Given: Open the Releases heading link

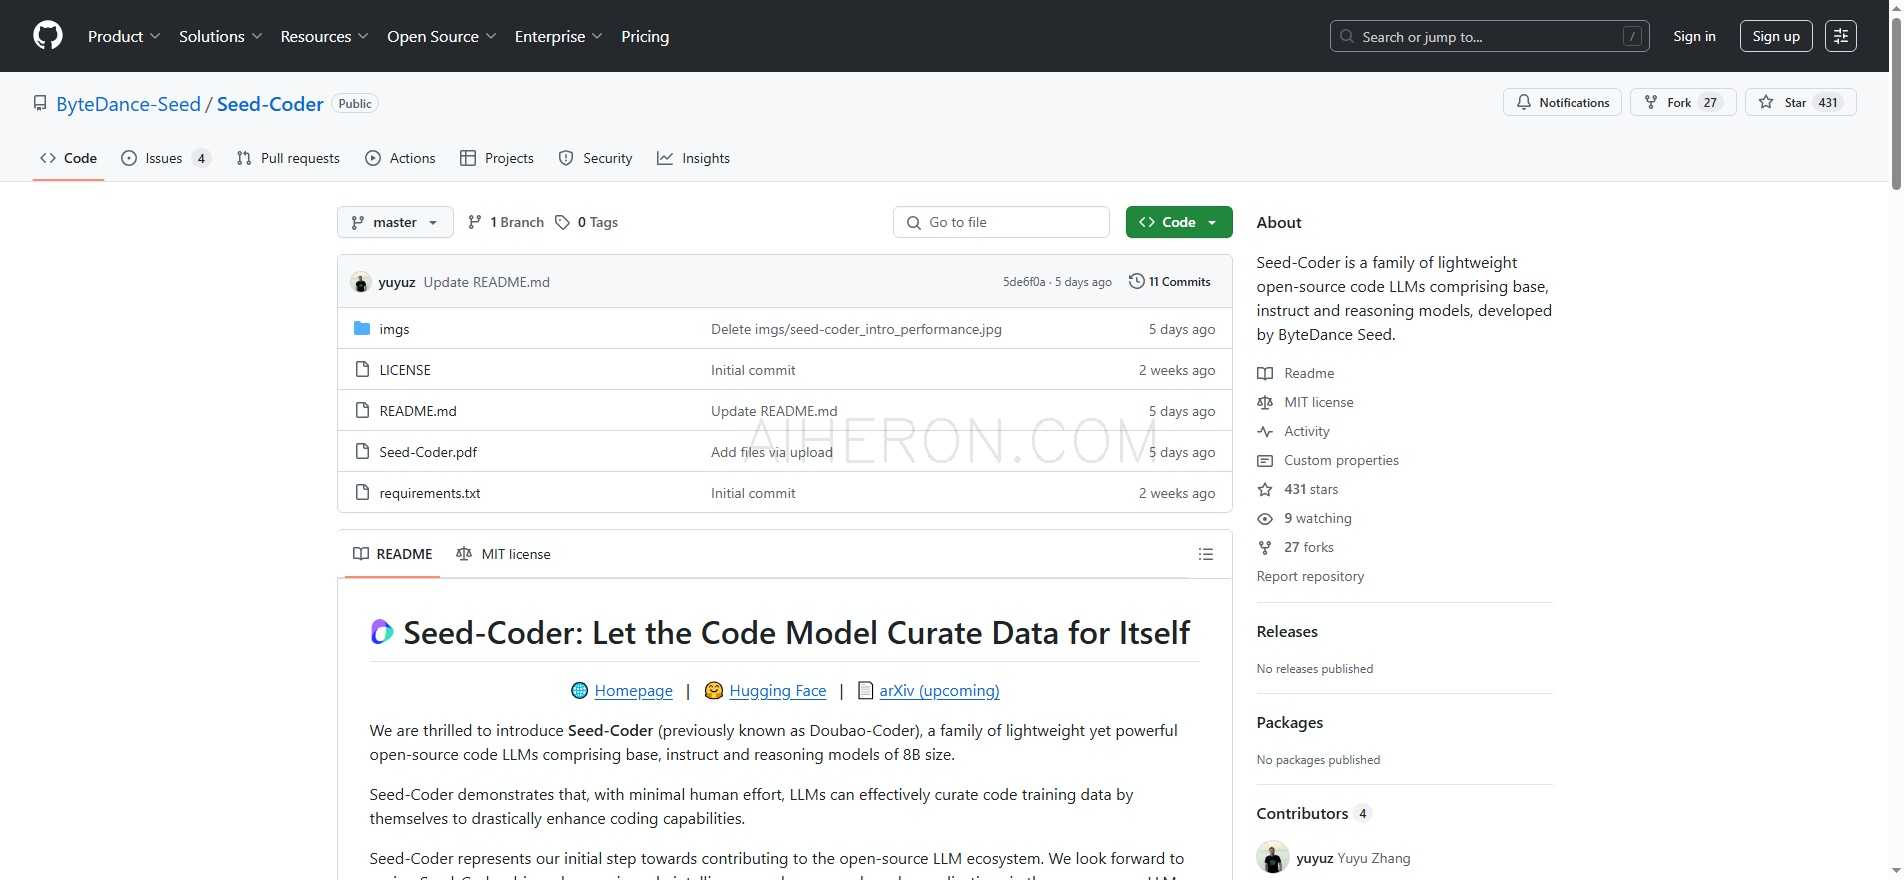Looking at the screenshot, I should (1287, 632).
